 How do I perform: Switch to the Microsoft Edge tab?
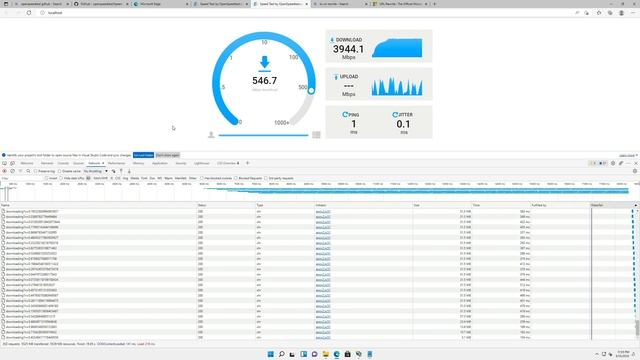pos(161,4)
